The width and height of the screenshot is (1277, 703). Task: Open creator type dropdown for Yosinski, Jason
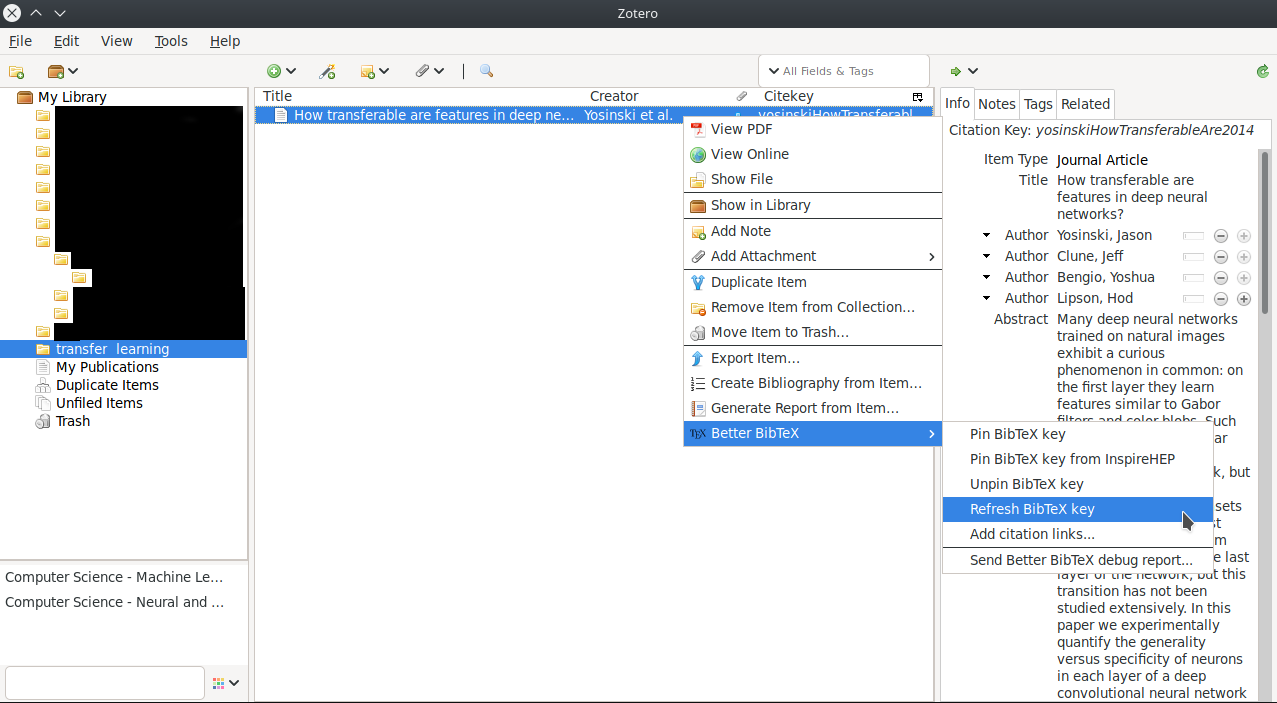click(986, 235)
